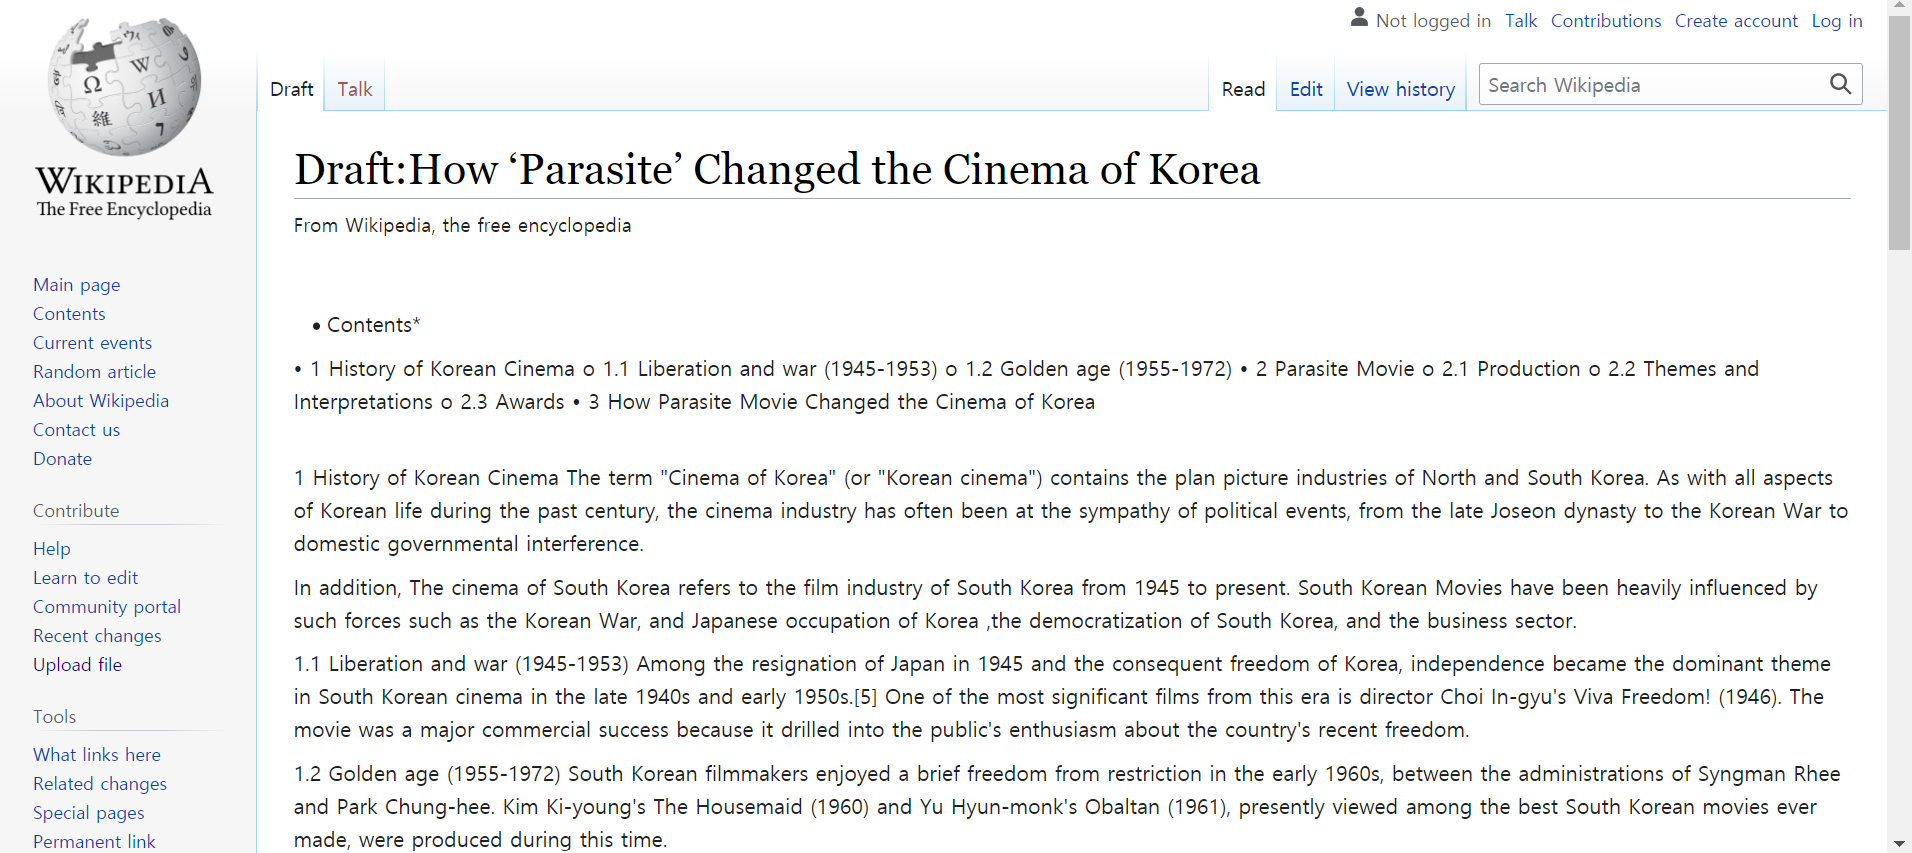This screenshot has width=1912, height=853.
Task: Click 'From Wikipedia, the free encyclopedia' text
Action: (462, 226)
